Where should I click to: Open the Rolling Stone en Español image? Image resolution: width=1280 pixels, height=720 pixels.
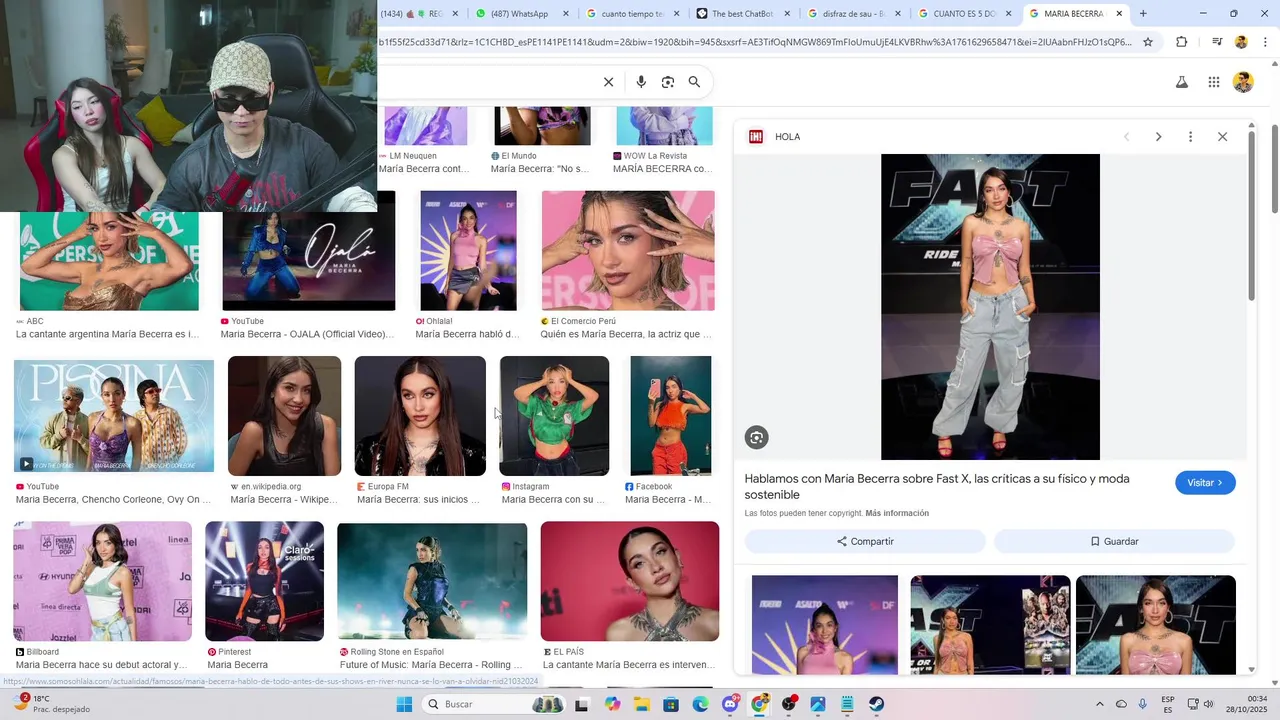coord(432,581)
